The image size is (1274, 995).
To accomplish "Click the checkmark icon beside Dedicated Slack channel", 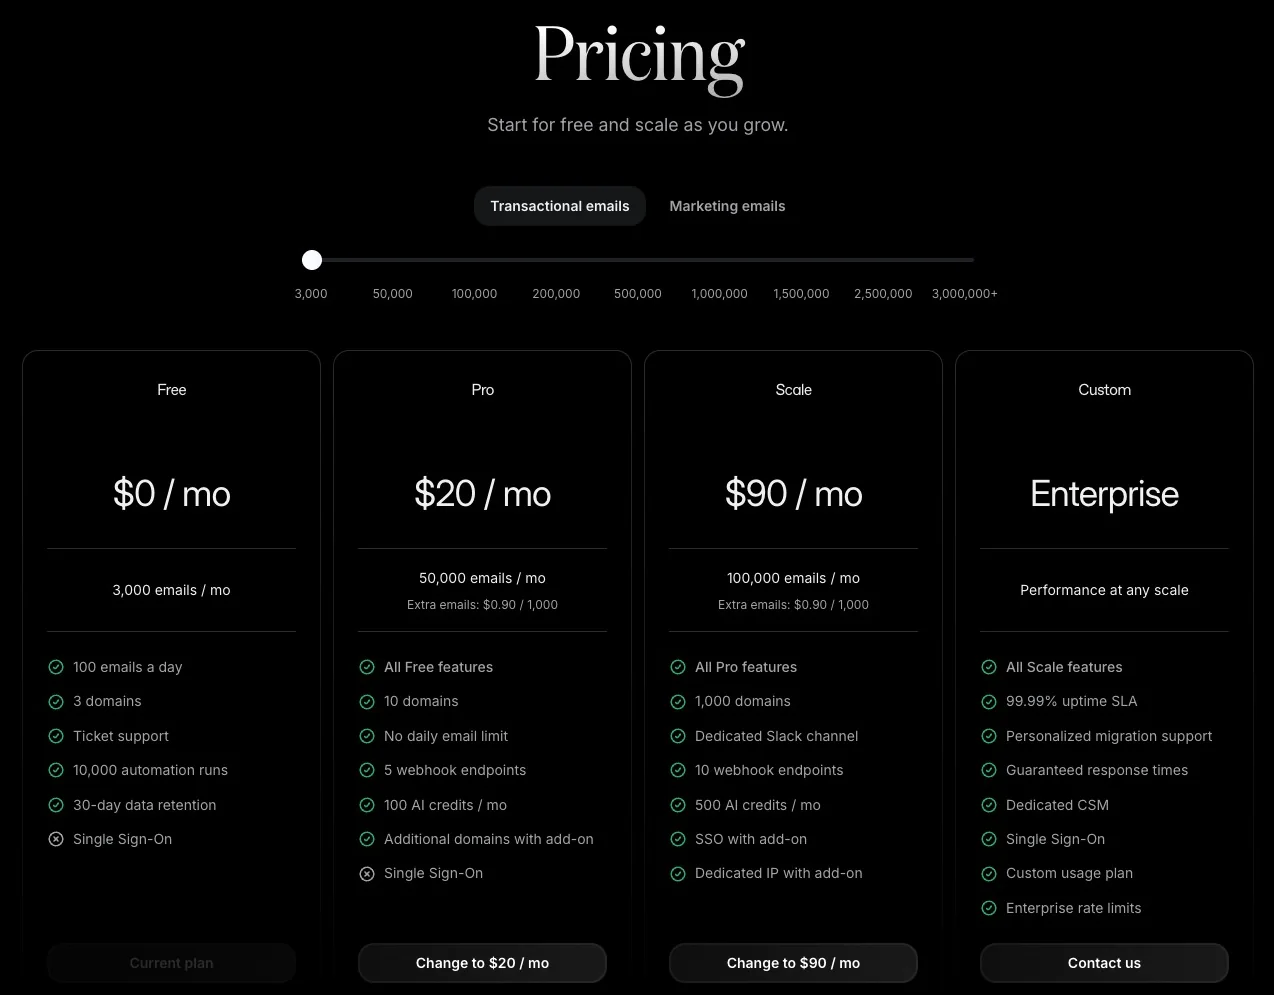I will tap(678, 736).
